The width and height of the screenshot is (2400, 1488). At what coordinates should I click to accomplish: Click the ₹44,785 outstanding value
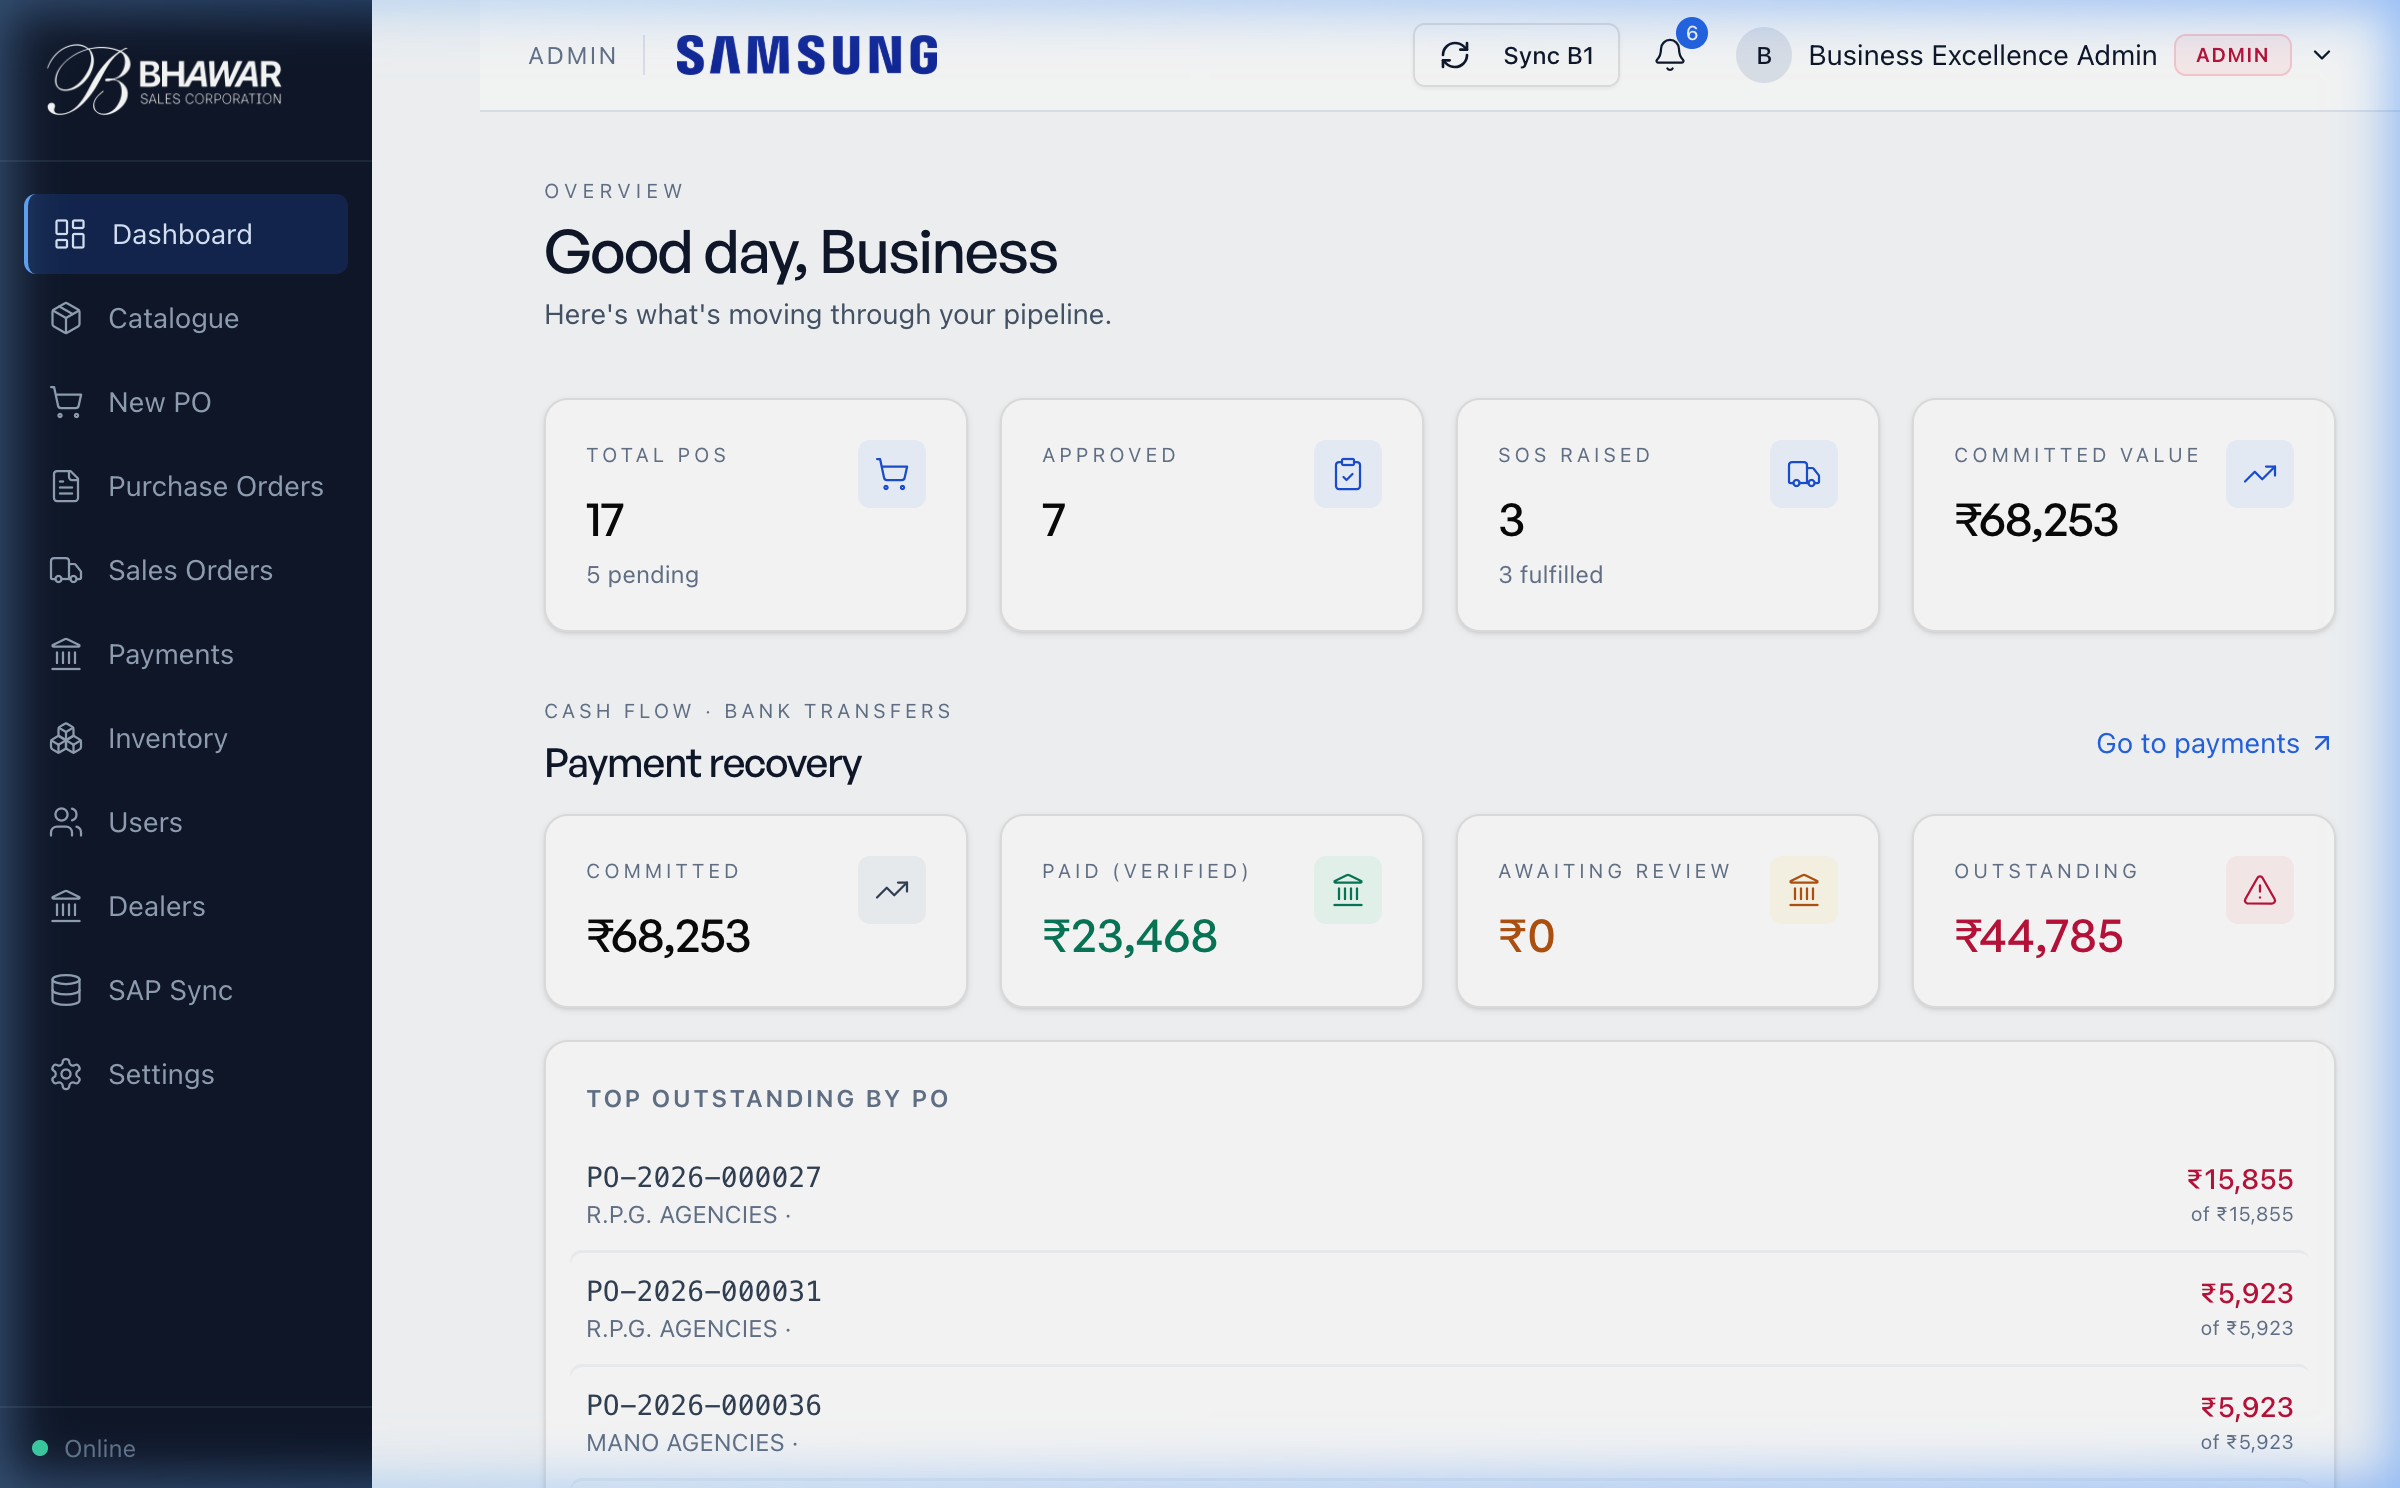2038,937
